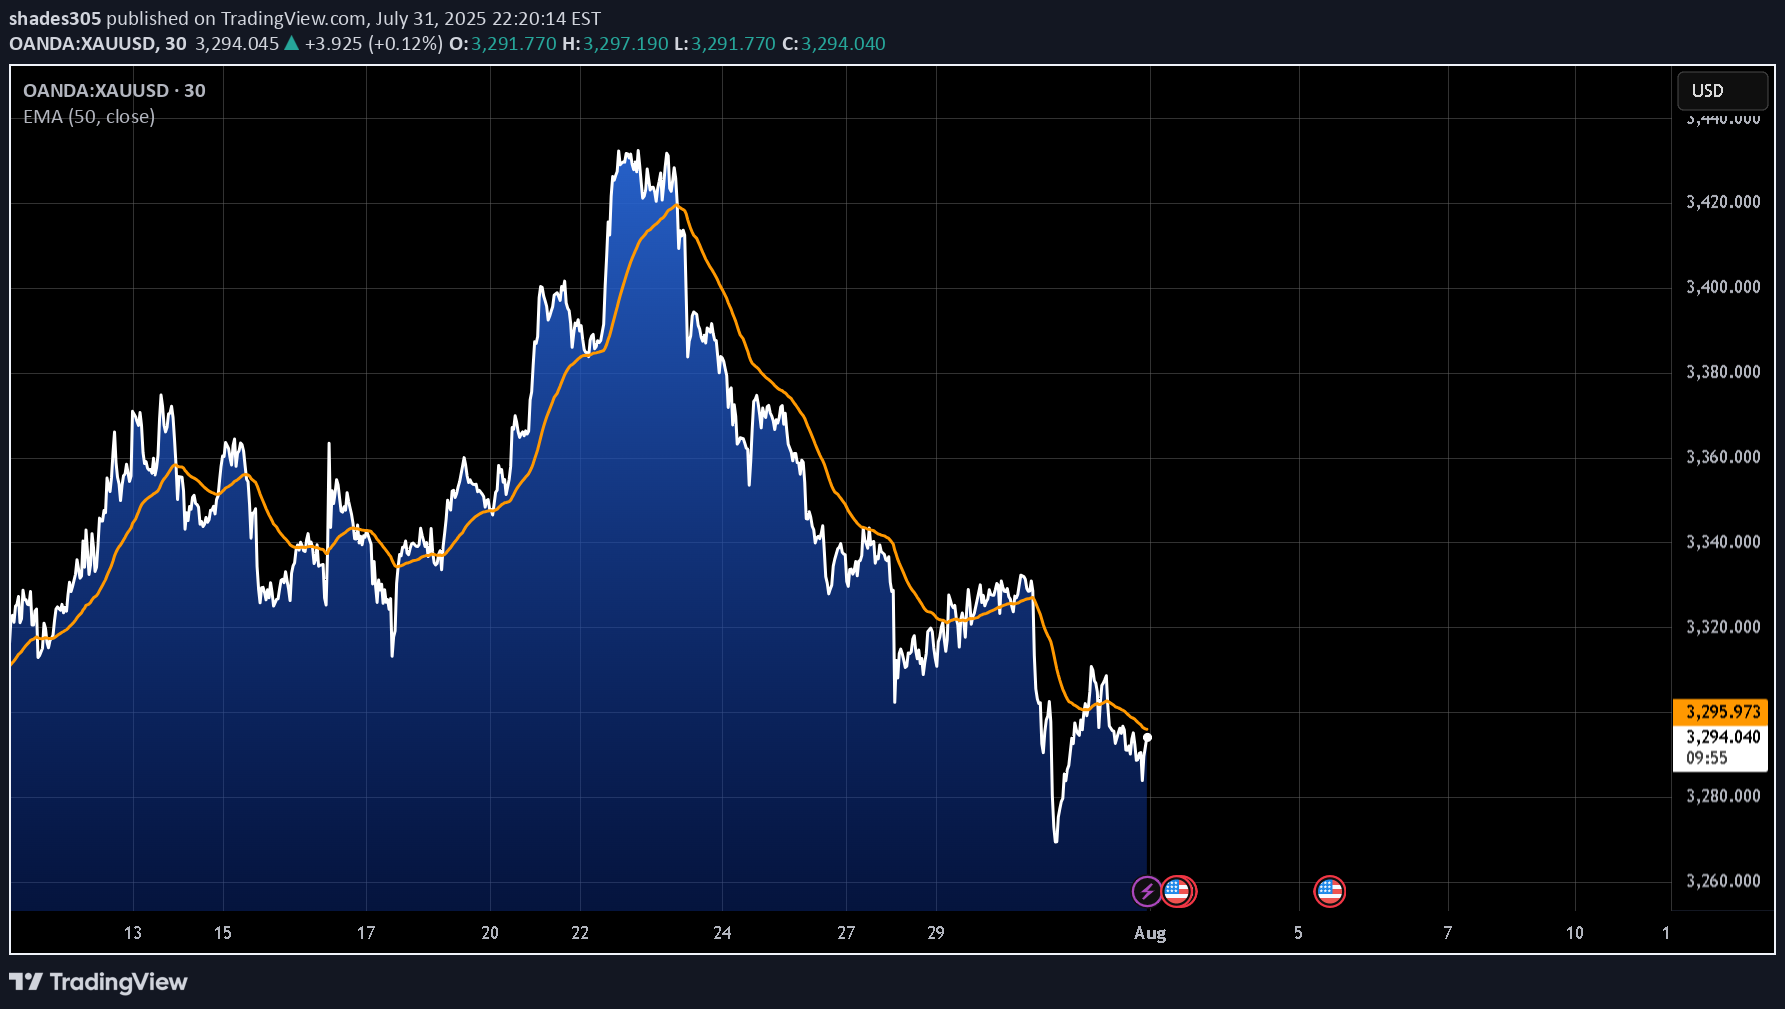Select the EMA (50, close) indicator legend
This screenshot has width=1785, height=1009.
pyautogui.click(x=89, y=117)
